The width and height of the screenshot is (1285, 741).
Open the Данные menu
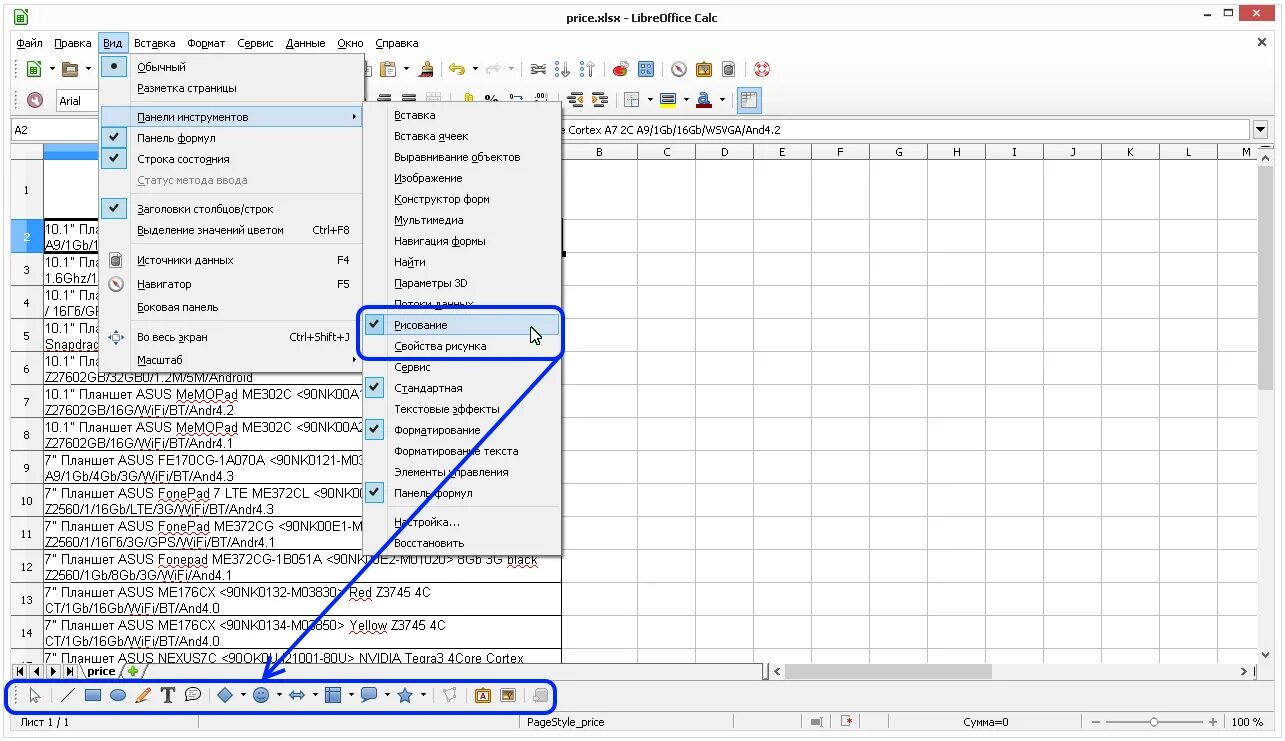pyautogui.click(x=305, y=43)
